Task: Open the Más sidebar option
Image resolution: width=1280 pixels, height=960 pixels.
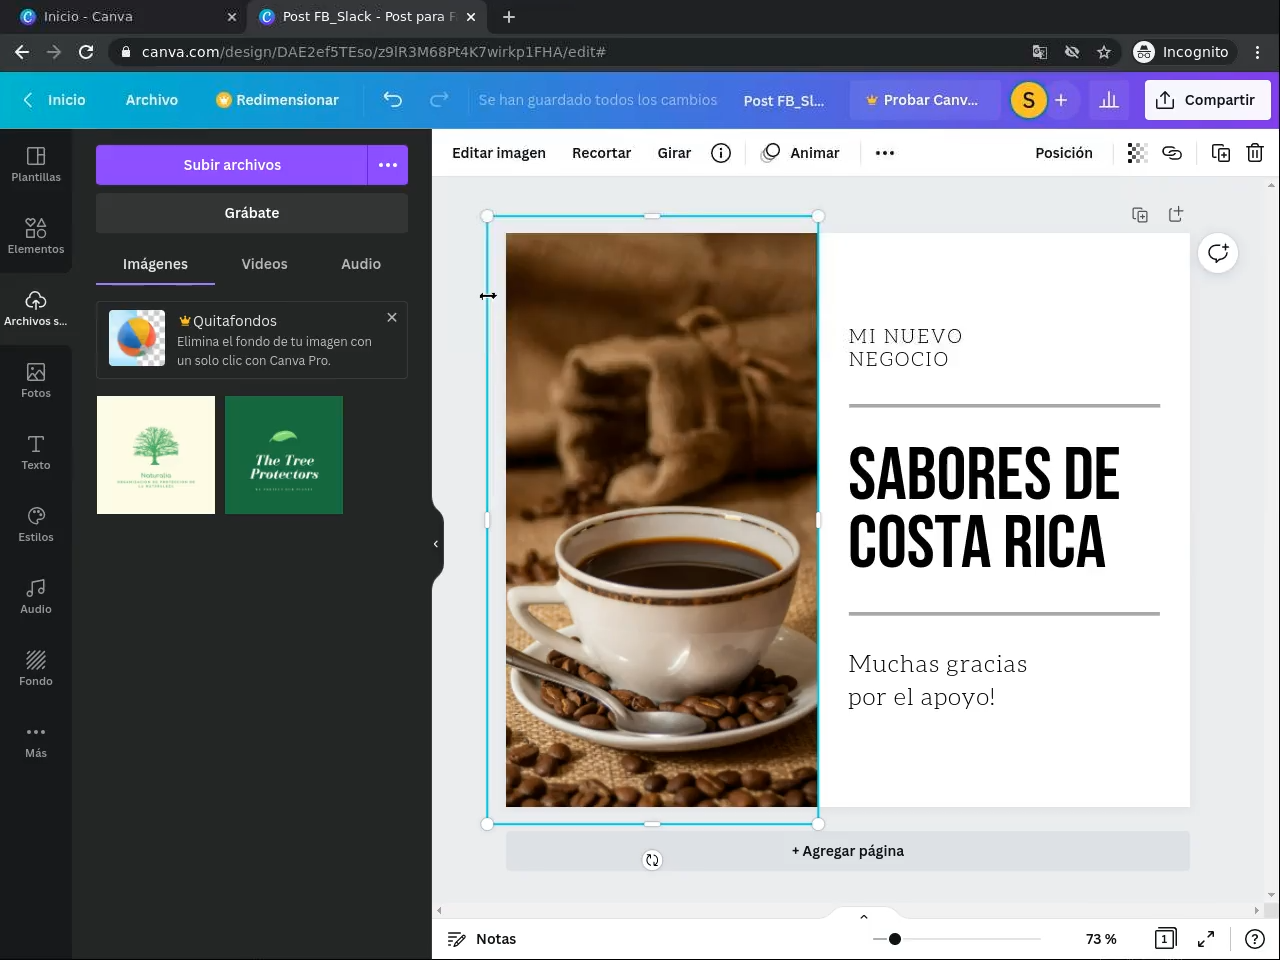Action: pyautogui.click(x=36, y=740)
